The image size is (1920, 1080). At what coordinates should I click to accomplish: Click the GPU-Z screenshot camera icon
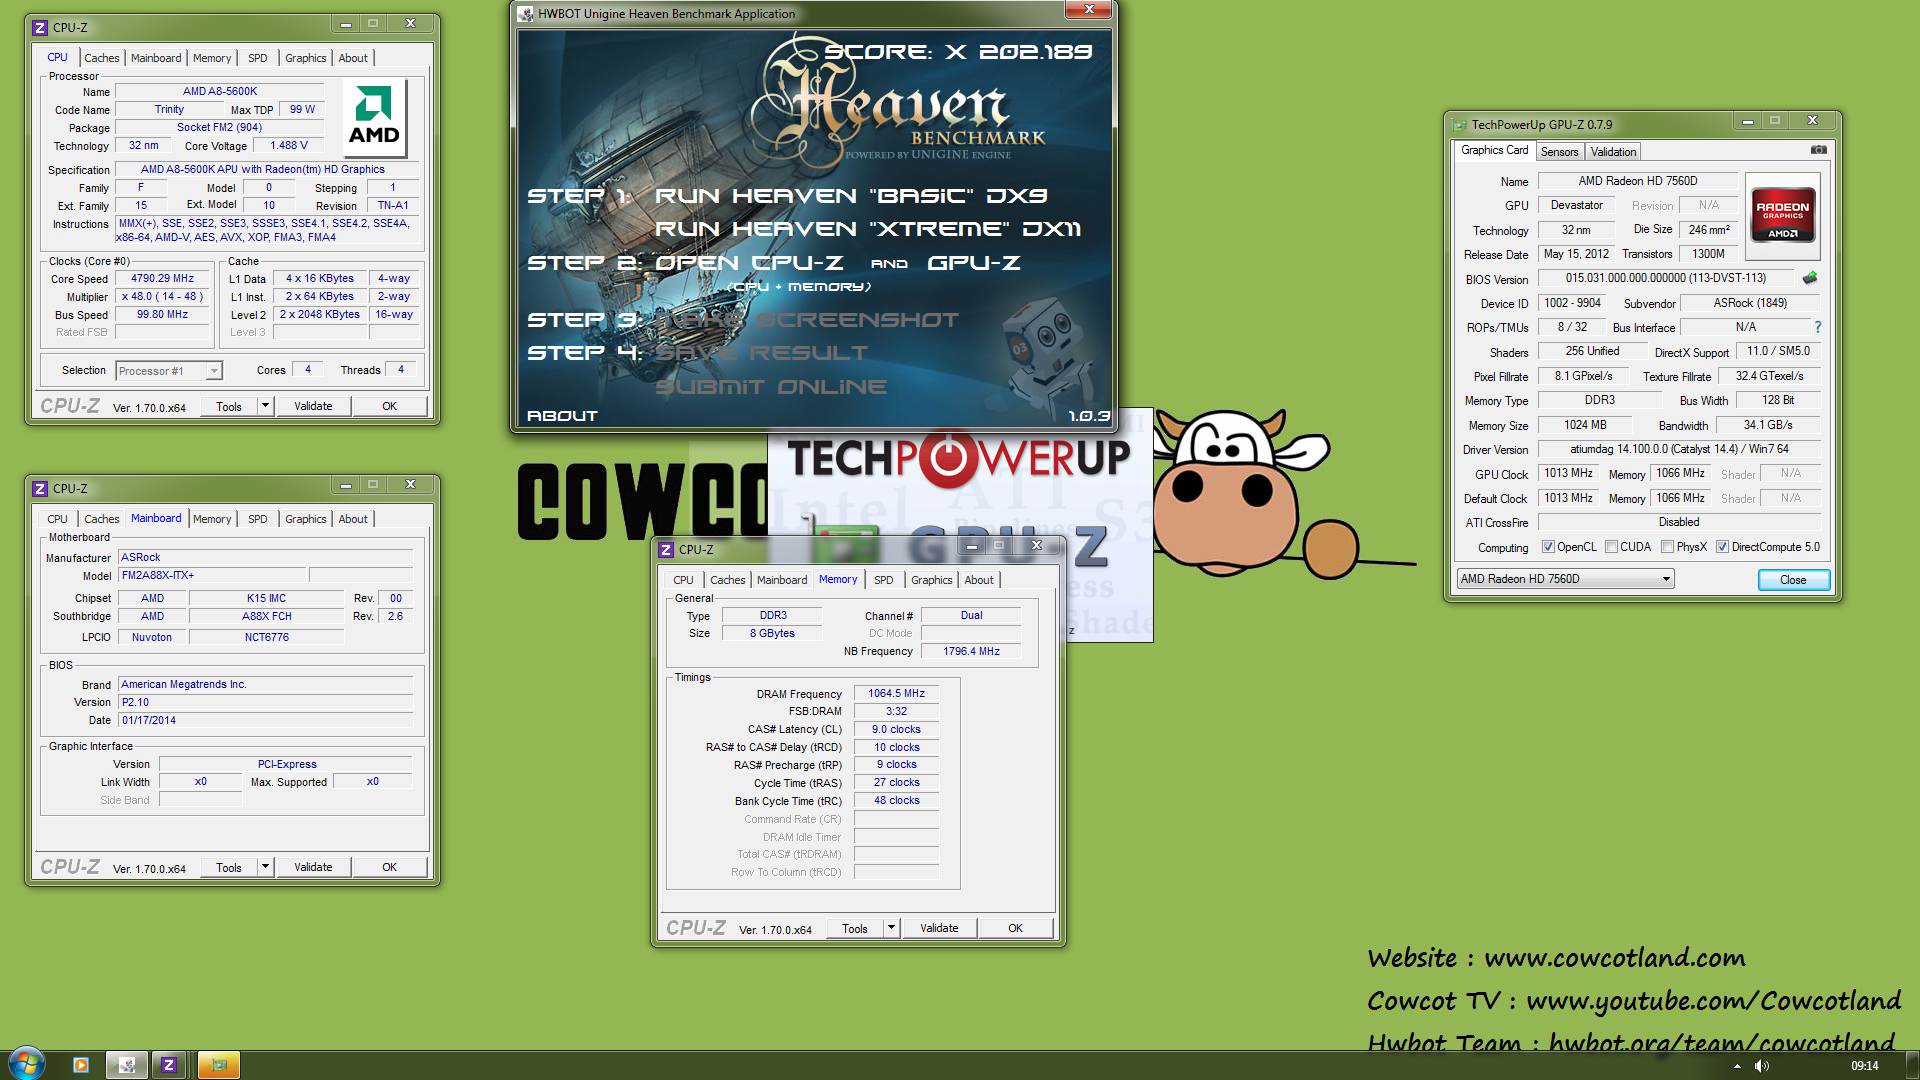coord(1818,150)
